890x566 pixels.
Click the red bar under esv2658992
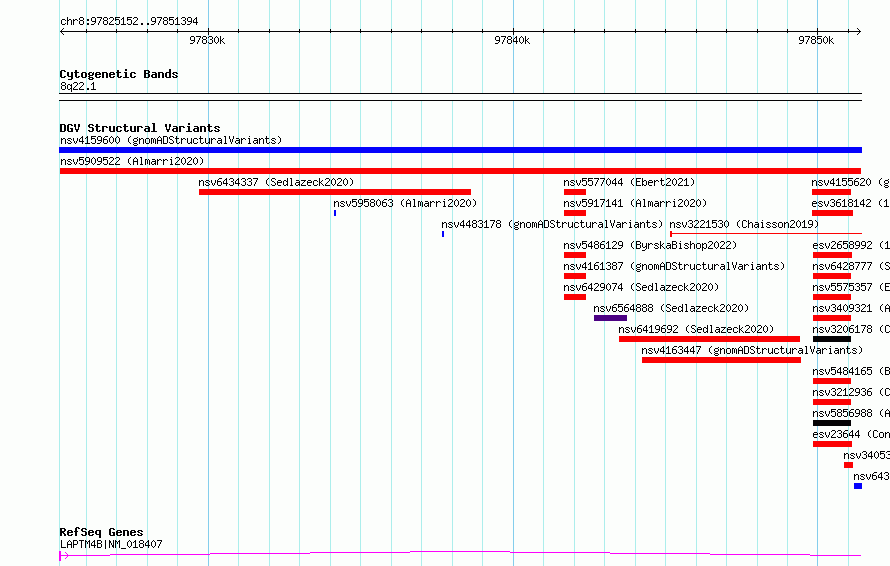click(x=832, y=255)
